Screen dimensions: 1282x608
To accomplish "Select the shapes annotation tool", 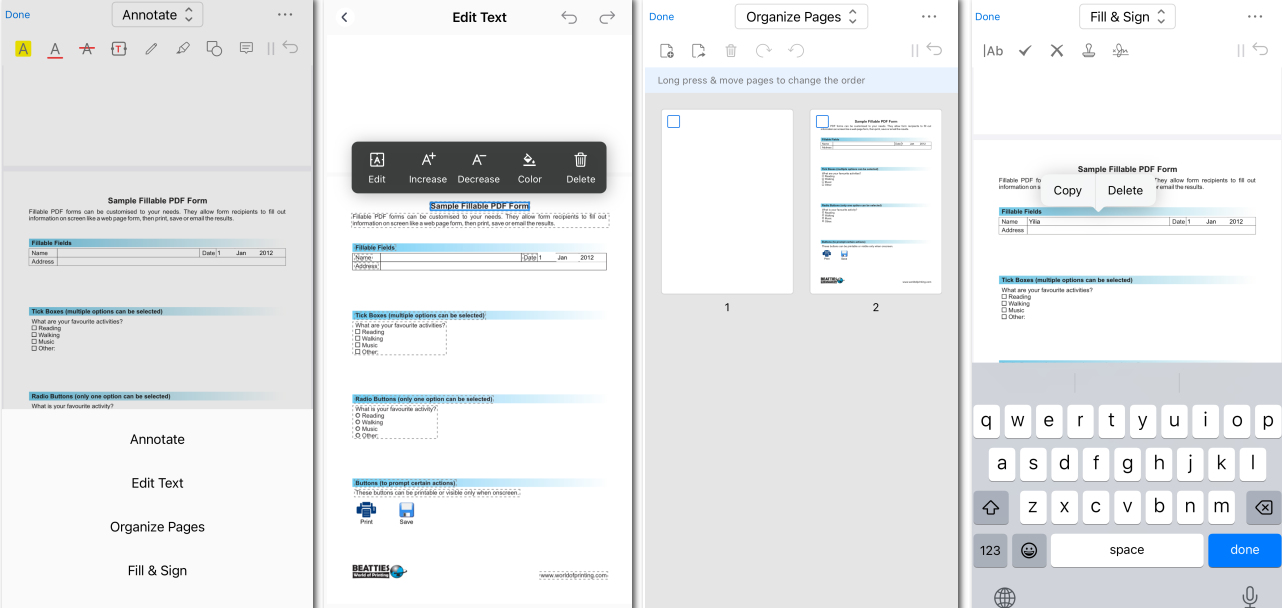I will pyautogui.click(x=214, y=48).
